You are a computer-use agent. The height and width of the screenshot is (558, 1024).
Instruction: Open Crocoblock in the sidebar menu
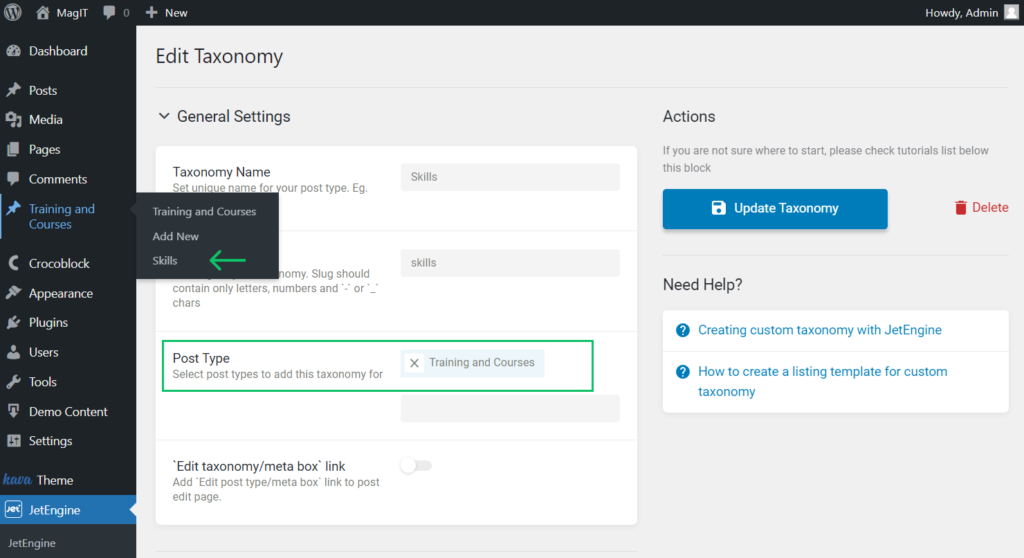tap(59, 263)
